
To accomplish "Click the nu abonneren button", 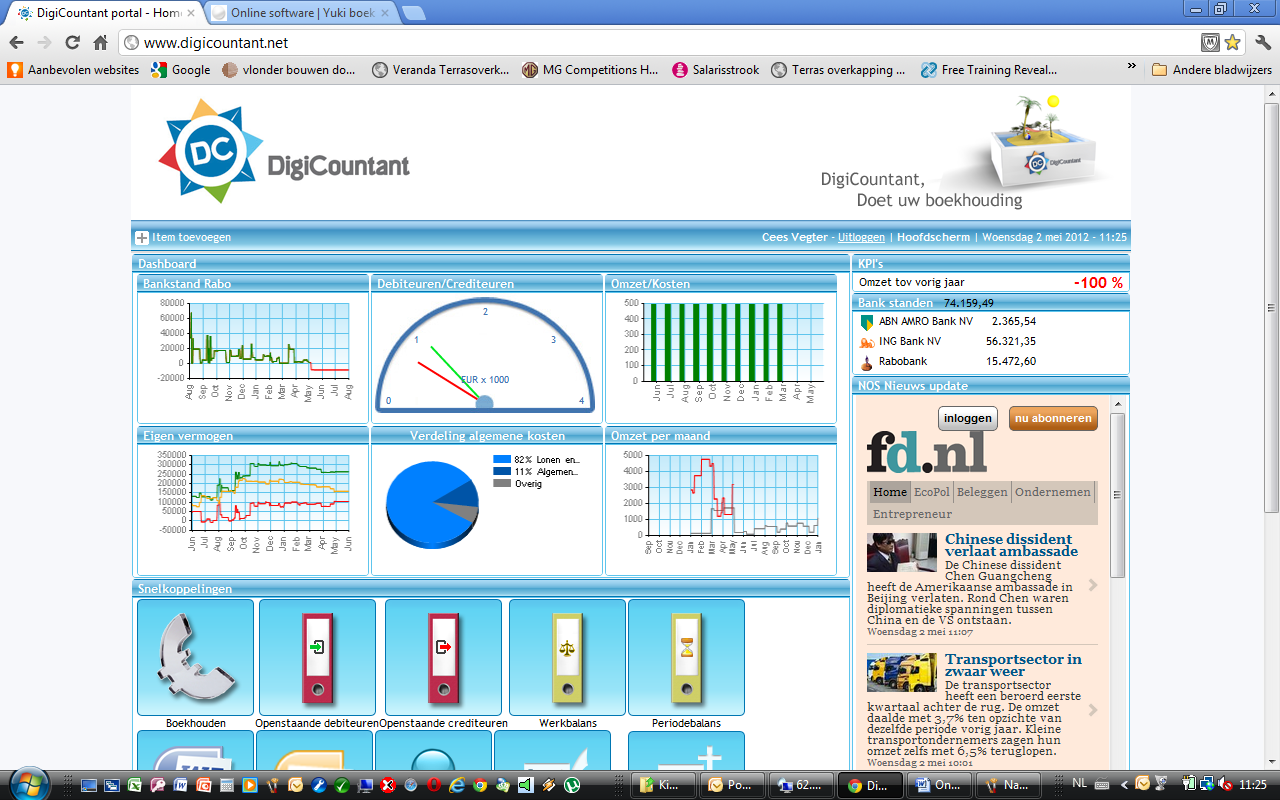I will click(x=1053, y=418).
